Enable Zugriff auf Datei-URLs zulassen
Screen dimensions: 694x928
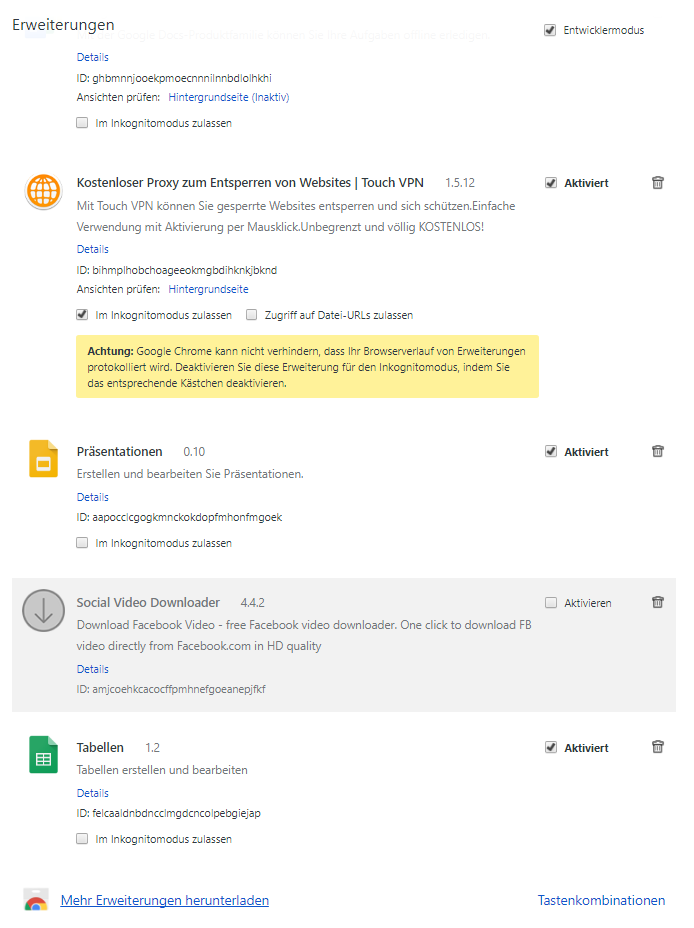[251, 315]
